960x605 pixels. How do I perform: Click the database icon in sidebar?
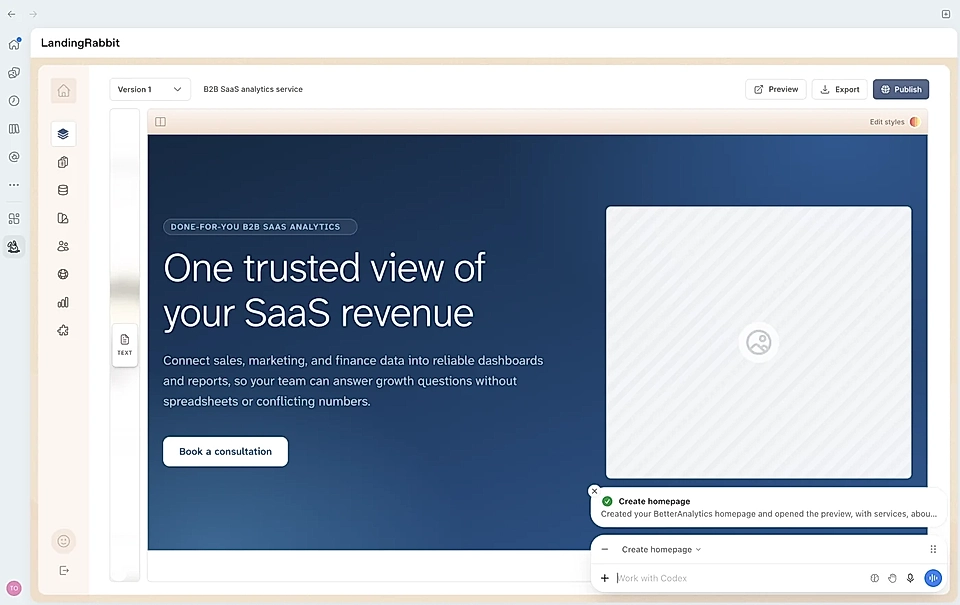[63, 190]
